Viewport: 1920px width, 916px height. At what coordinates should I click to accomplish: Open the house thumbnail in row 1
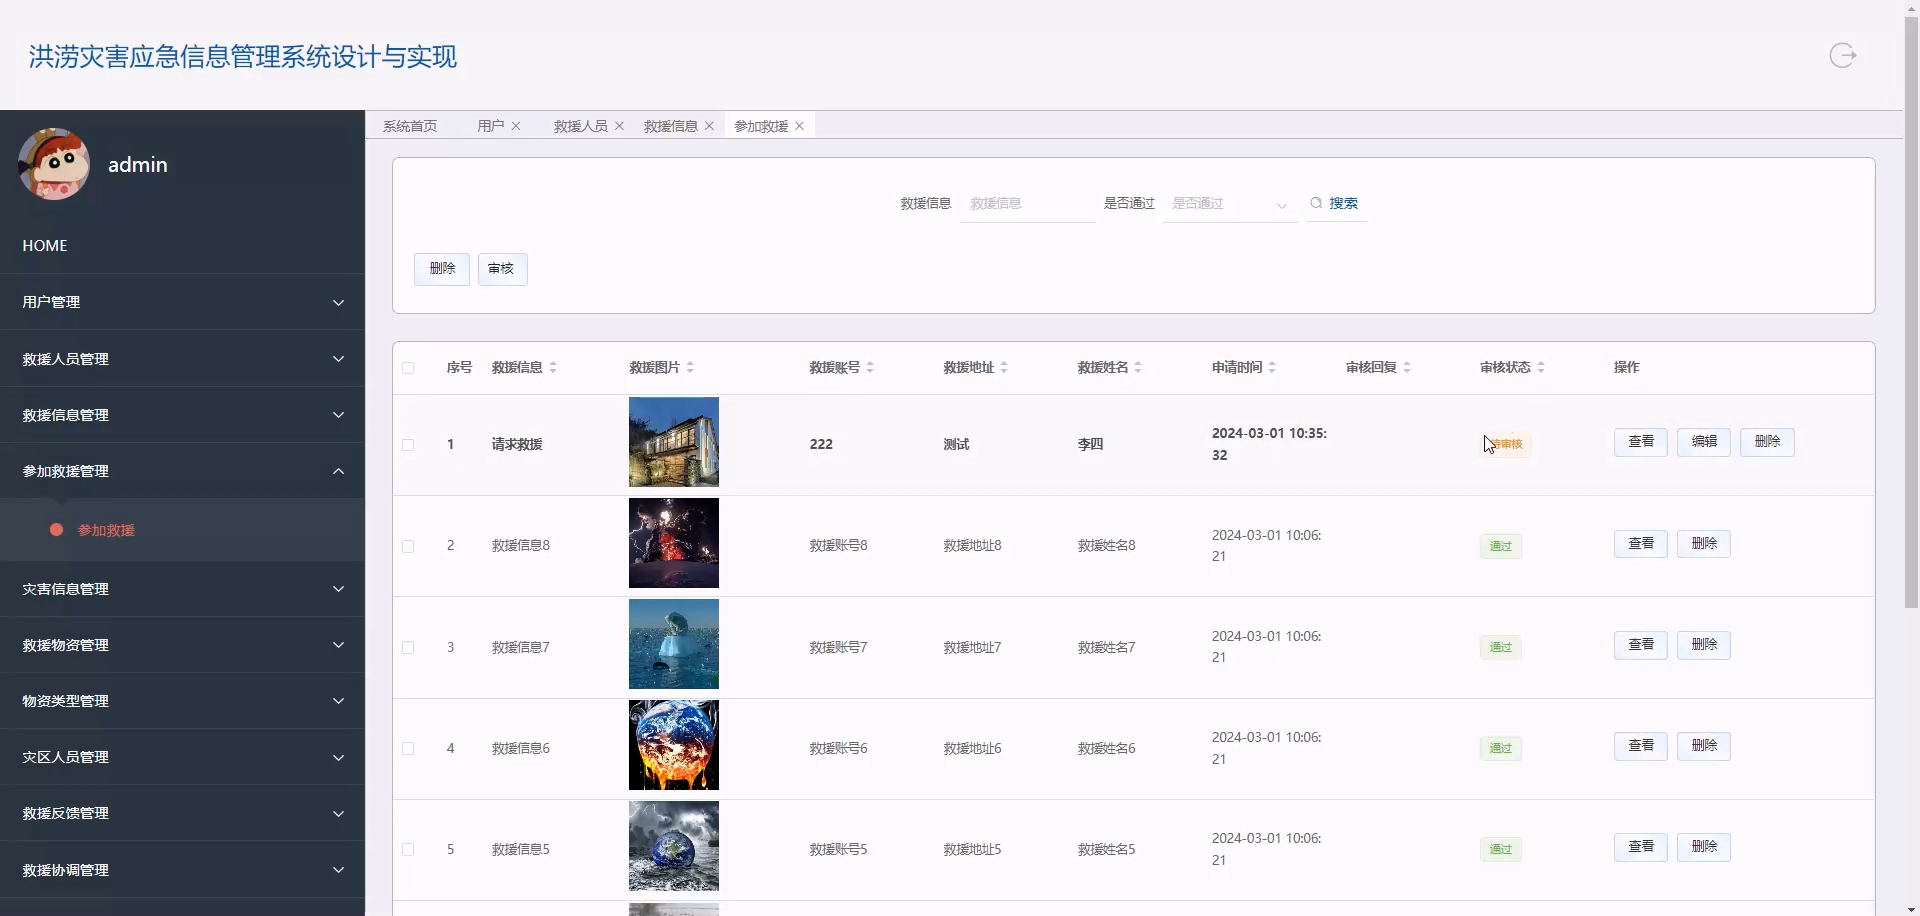673,442
